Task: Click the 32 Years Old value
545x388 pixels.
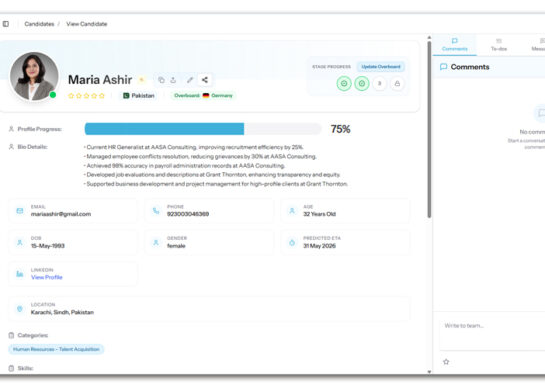Action: [319, 214]
